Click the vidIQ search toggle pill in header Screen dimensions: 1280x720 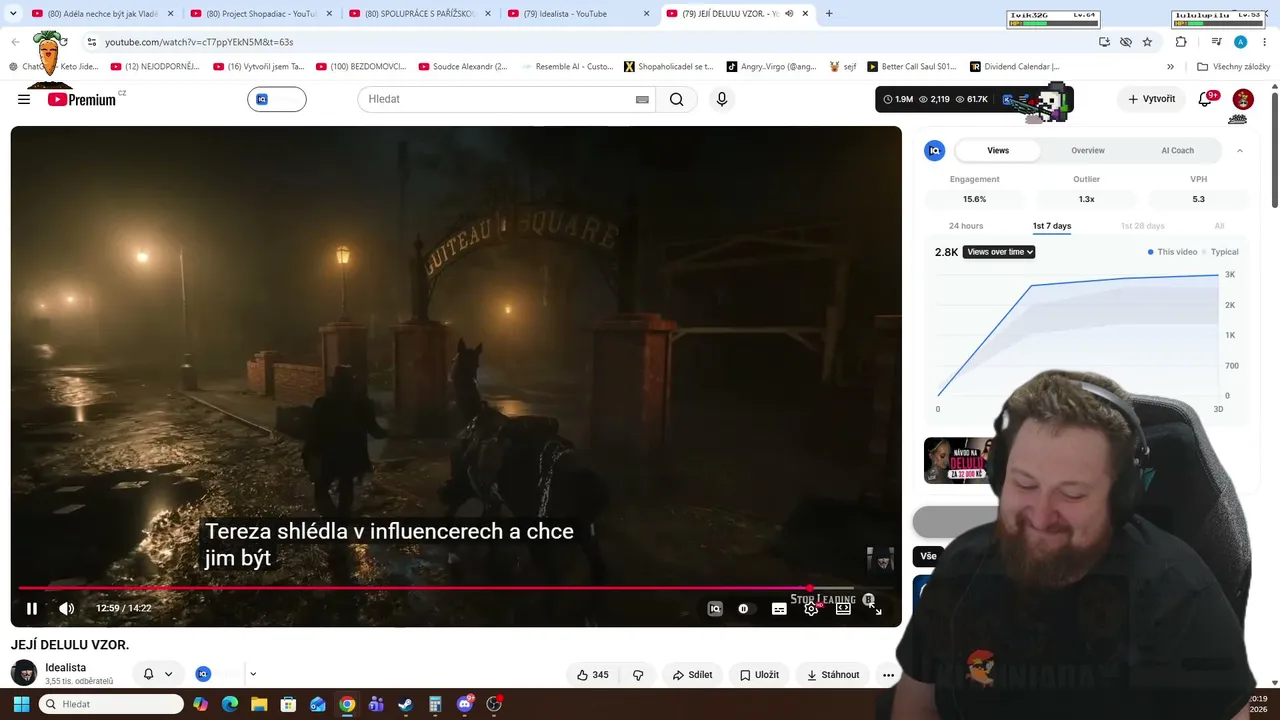277,99
